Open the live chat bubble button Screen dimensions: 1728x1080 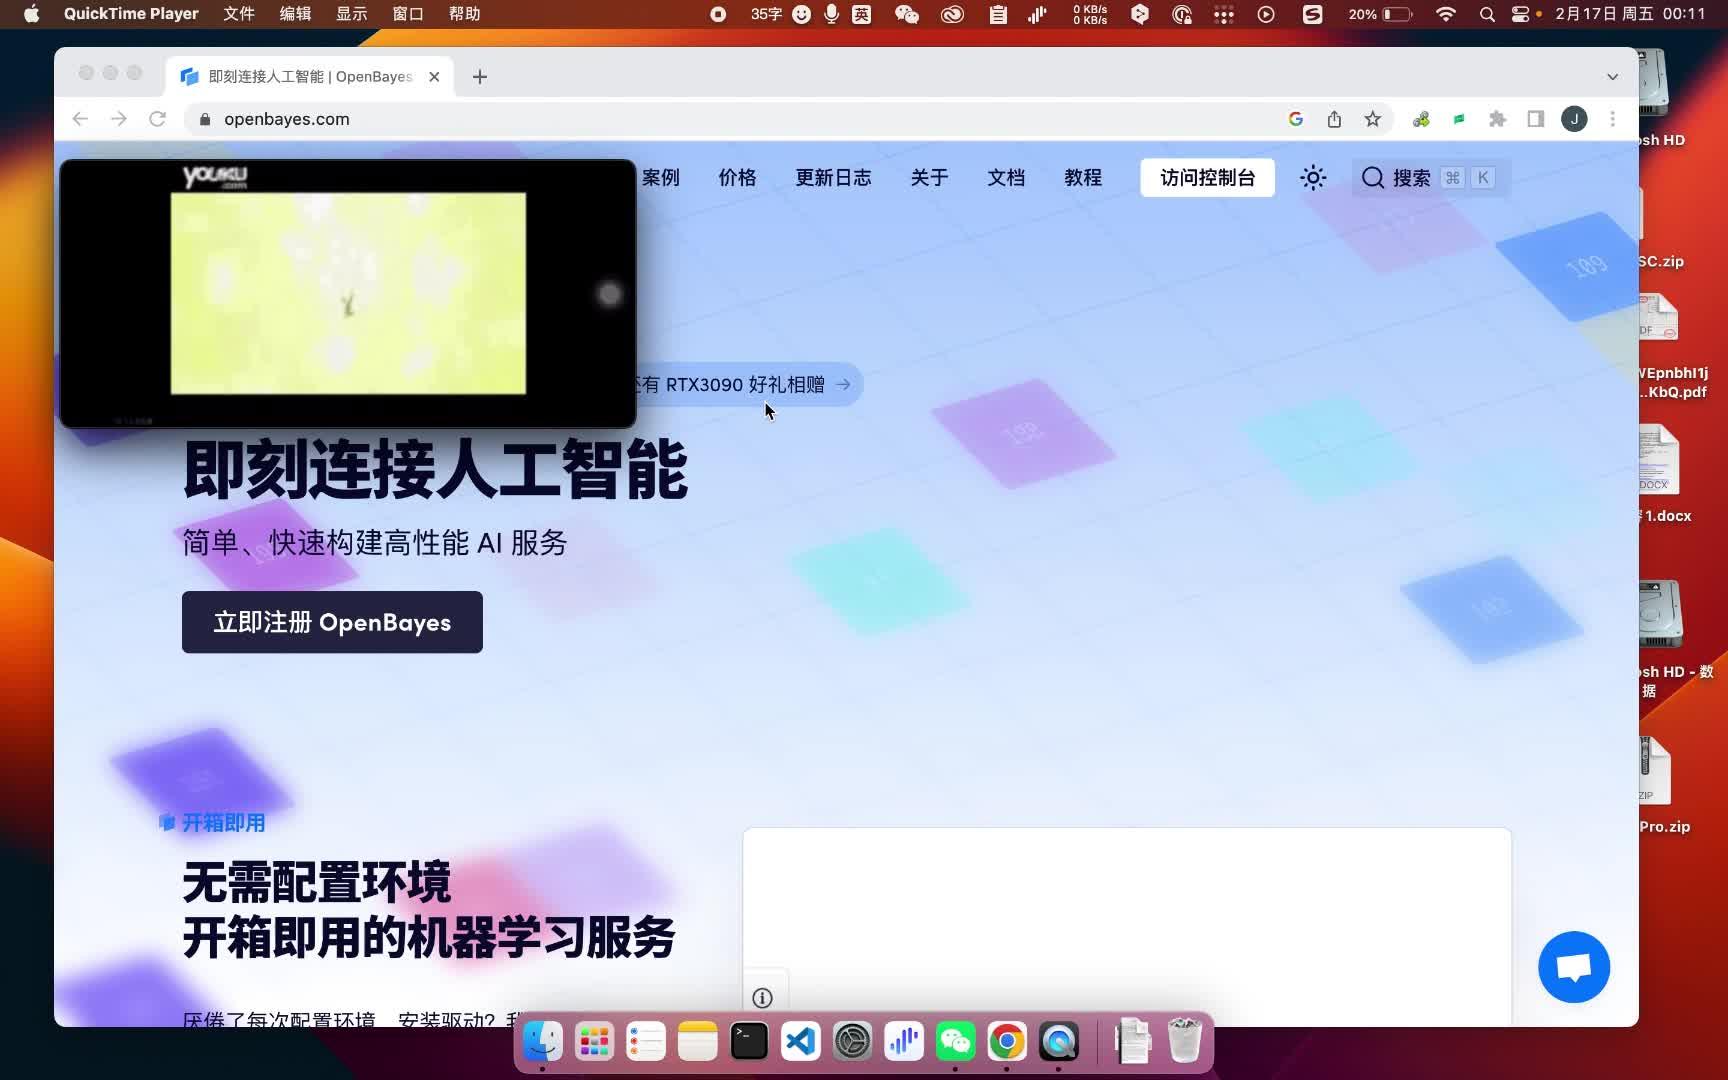coord(1574,967)
